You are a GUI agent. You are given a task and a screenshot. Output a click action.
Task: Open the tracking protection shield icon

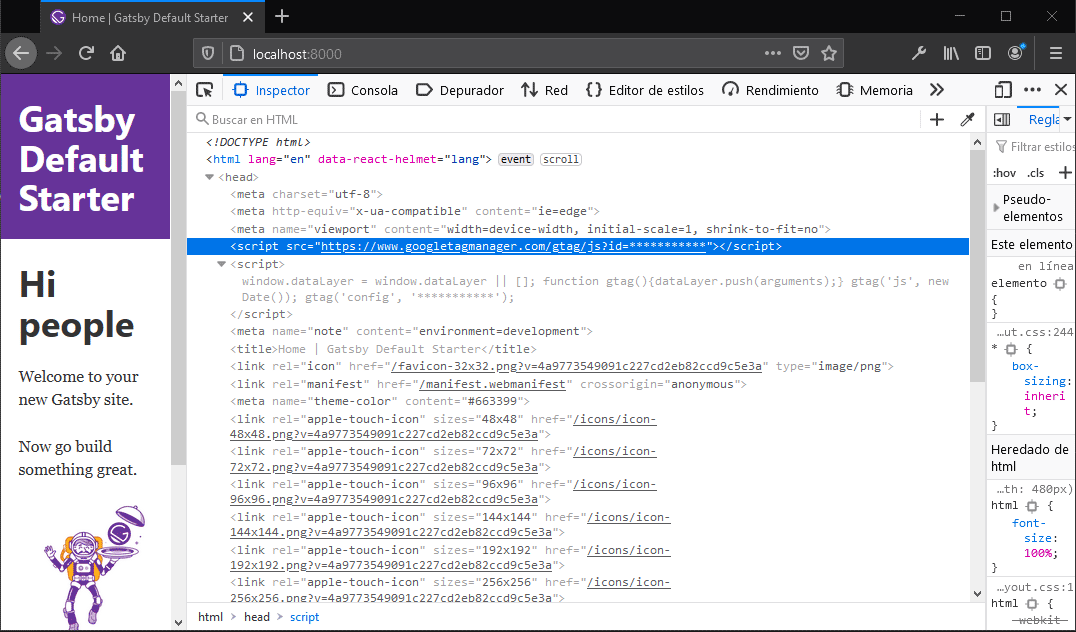pyautogui.click(x=208, y=54)
